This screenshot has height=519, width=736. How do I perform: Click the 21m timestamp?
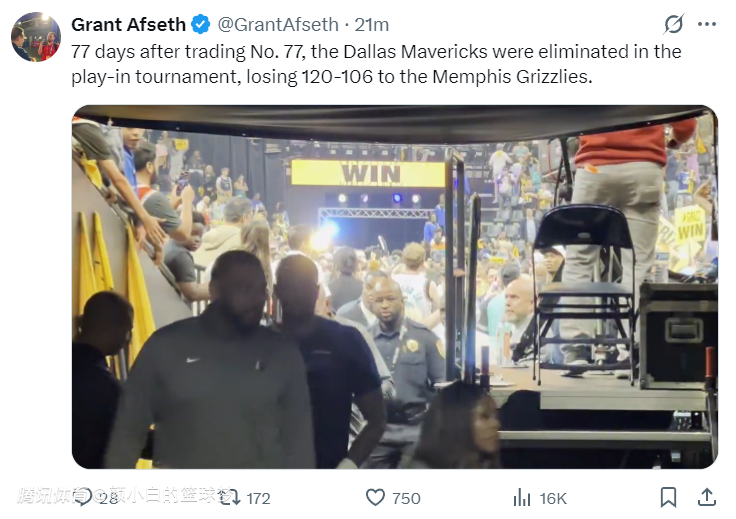(371, 24)
